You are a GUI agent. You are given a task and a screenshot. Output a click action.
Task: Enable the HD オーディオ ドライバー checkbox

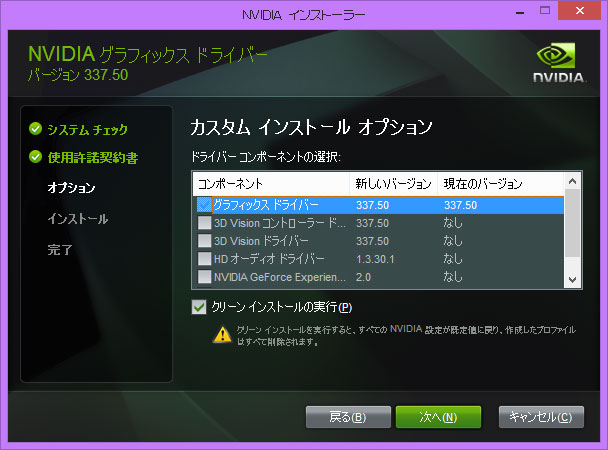204,259
